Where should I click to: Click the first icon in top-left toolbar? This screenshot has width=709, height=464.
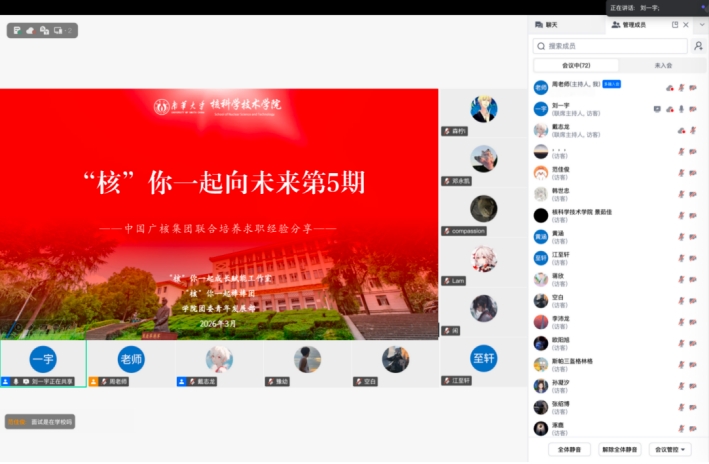pyautogui.click(x=17, y=31)
